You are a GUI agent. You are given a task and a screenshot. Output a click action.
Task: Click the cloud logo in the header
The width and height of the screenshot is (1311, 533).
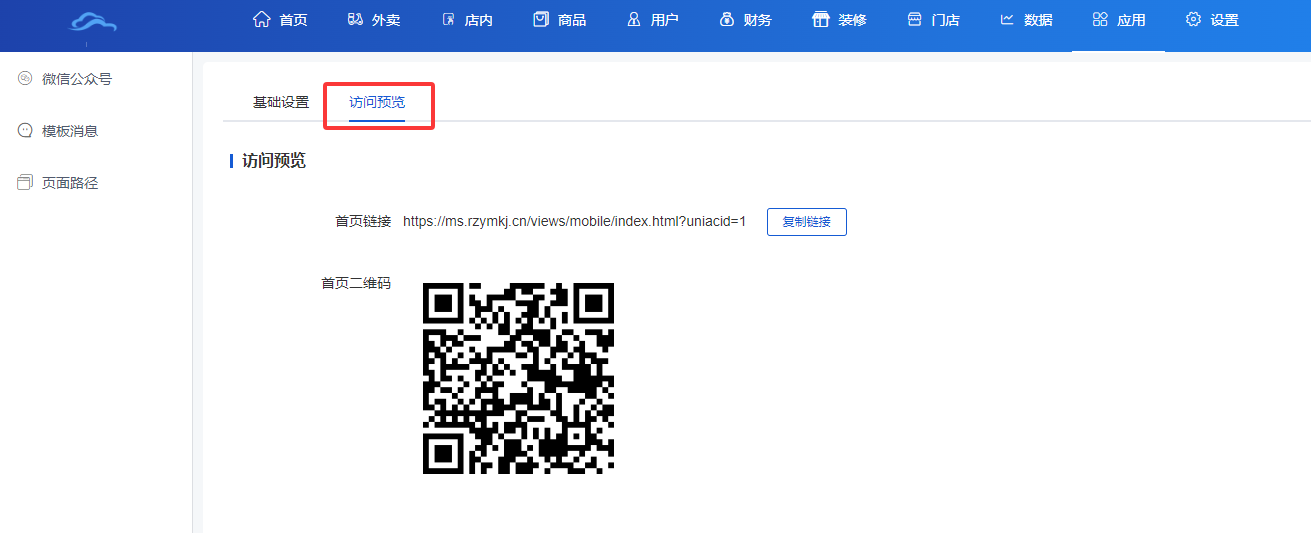click(92, 22)
